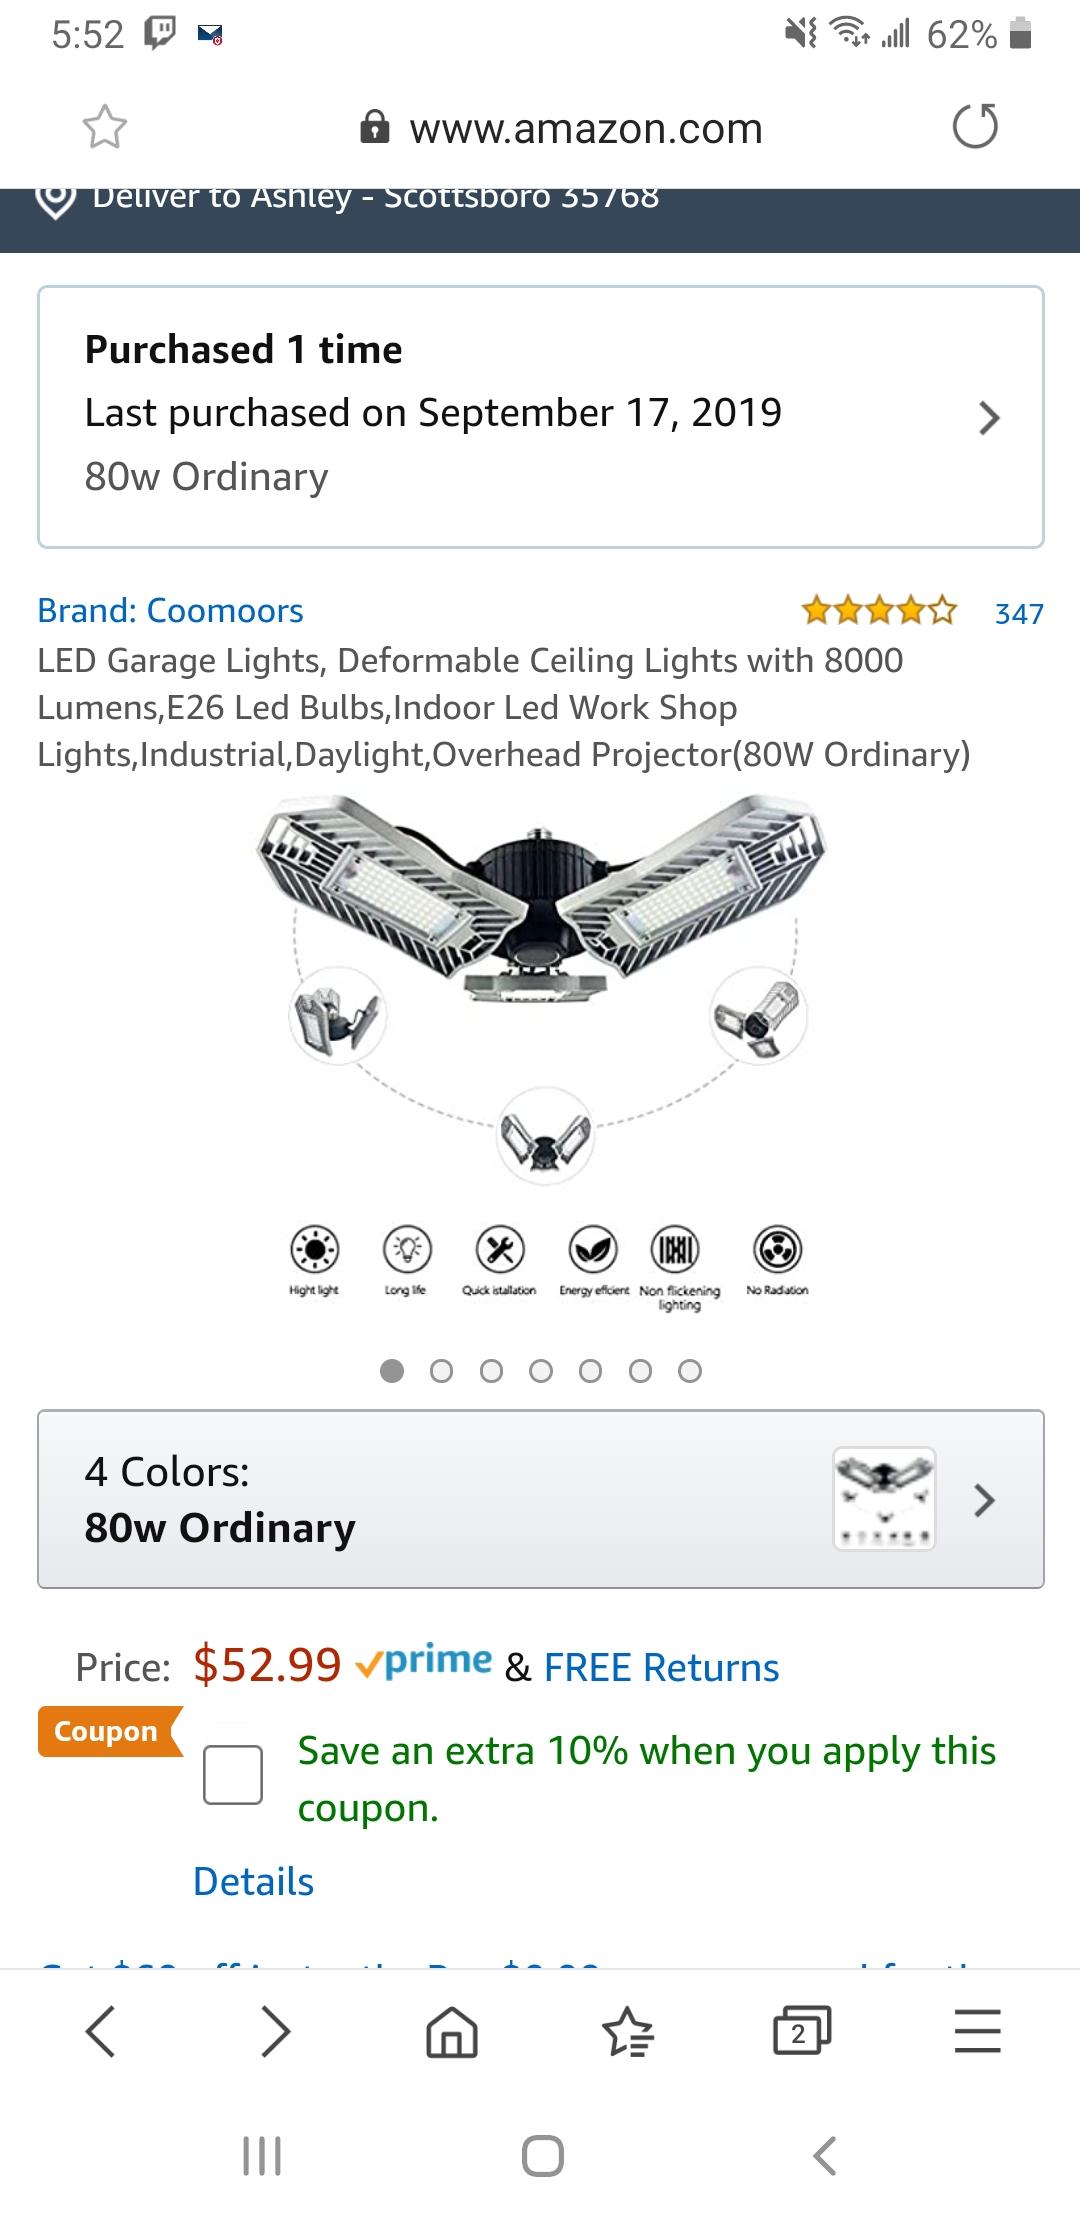The image size is (1080, 2220).
Task: Open FREE Returns link
Action: click(661, 1667)
